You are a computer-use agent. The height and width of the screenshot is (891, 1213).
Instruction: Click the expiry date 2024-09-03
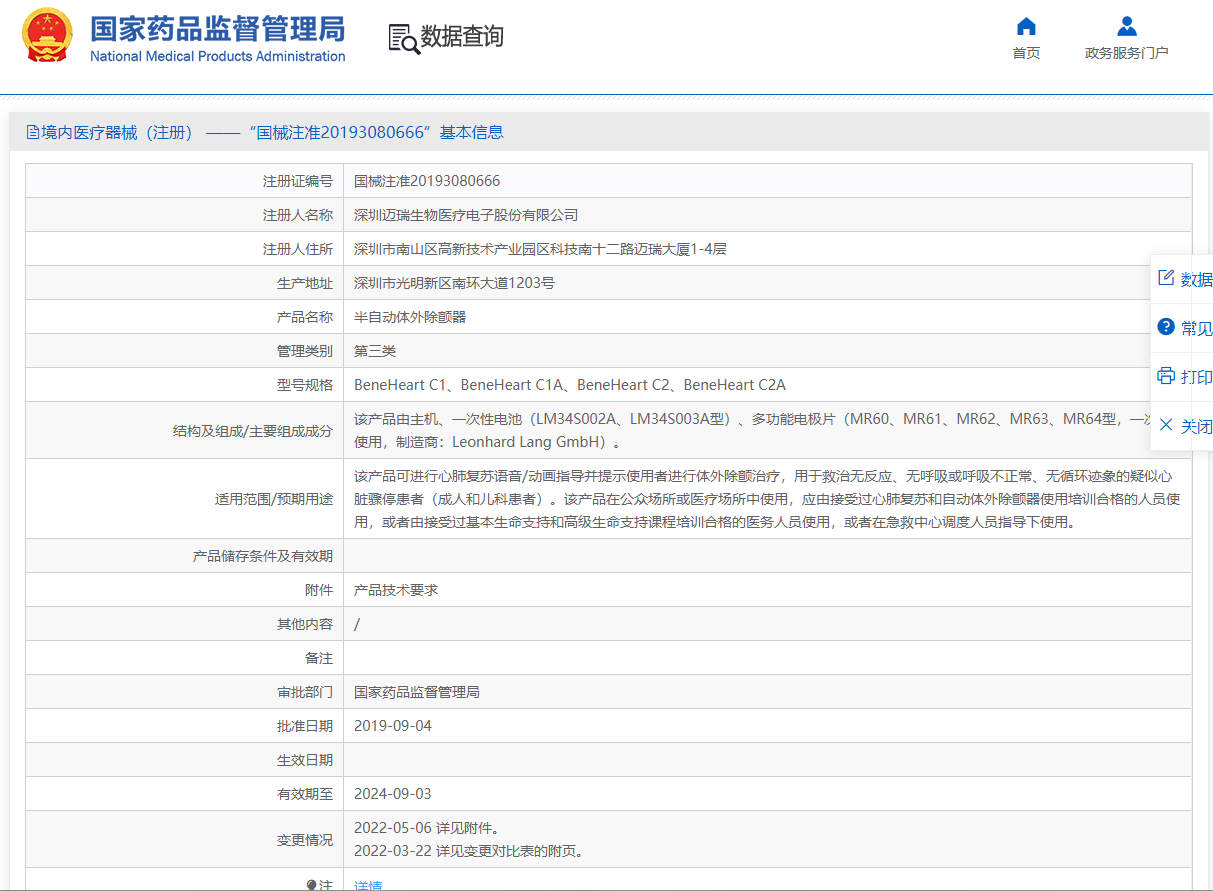point(393,794)
